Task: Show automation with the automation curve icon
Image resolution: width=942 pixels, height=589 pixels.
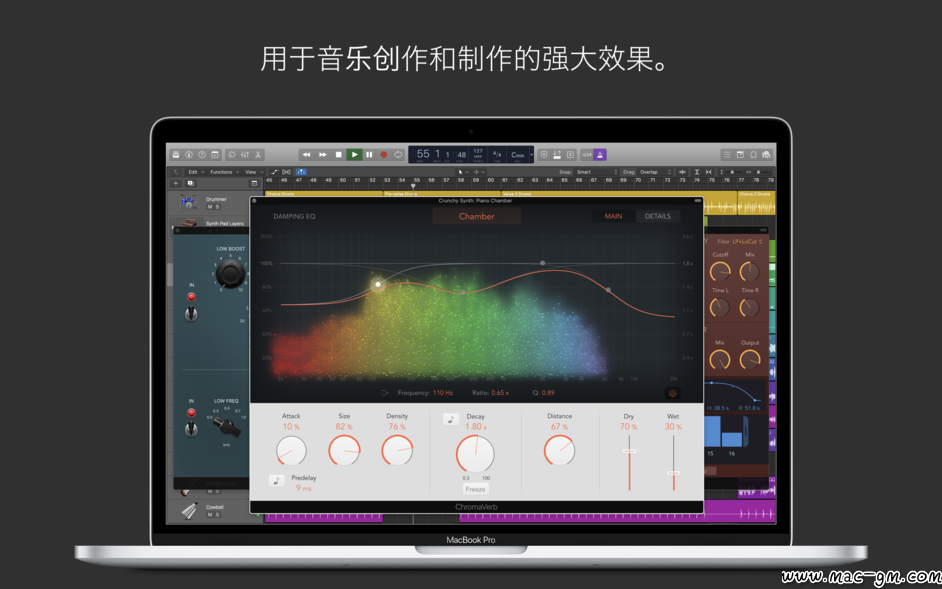Action: (274, 172)
